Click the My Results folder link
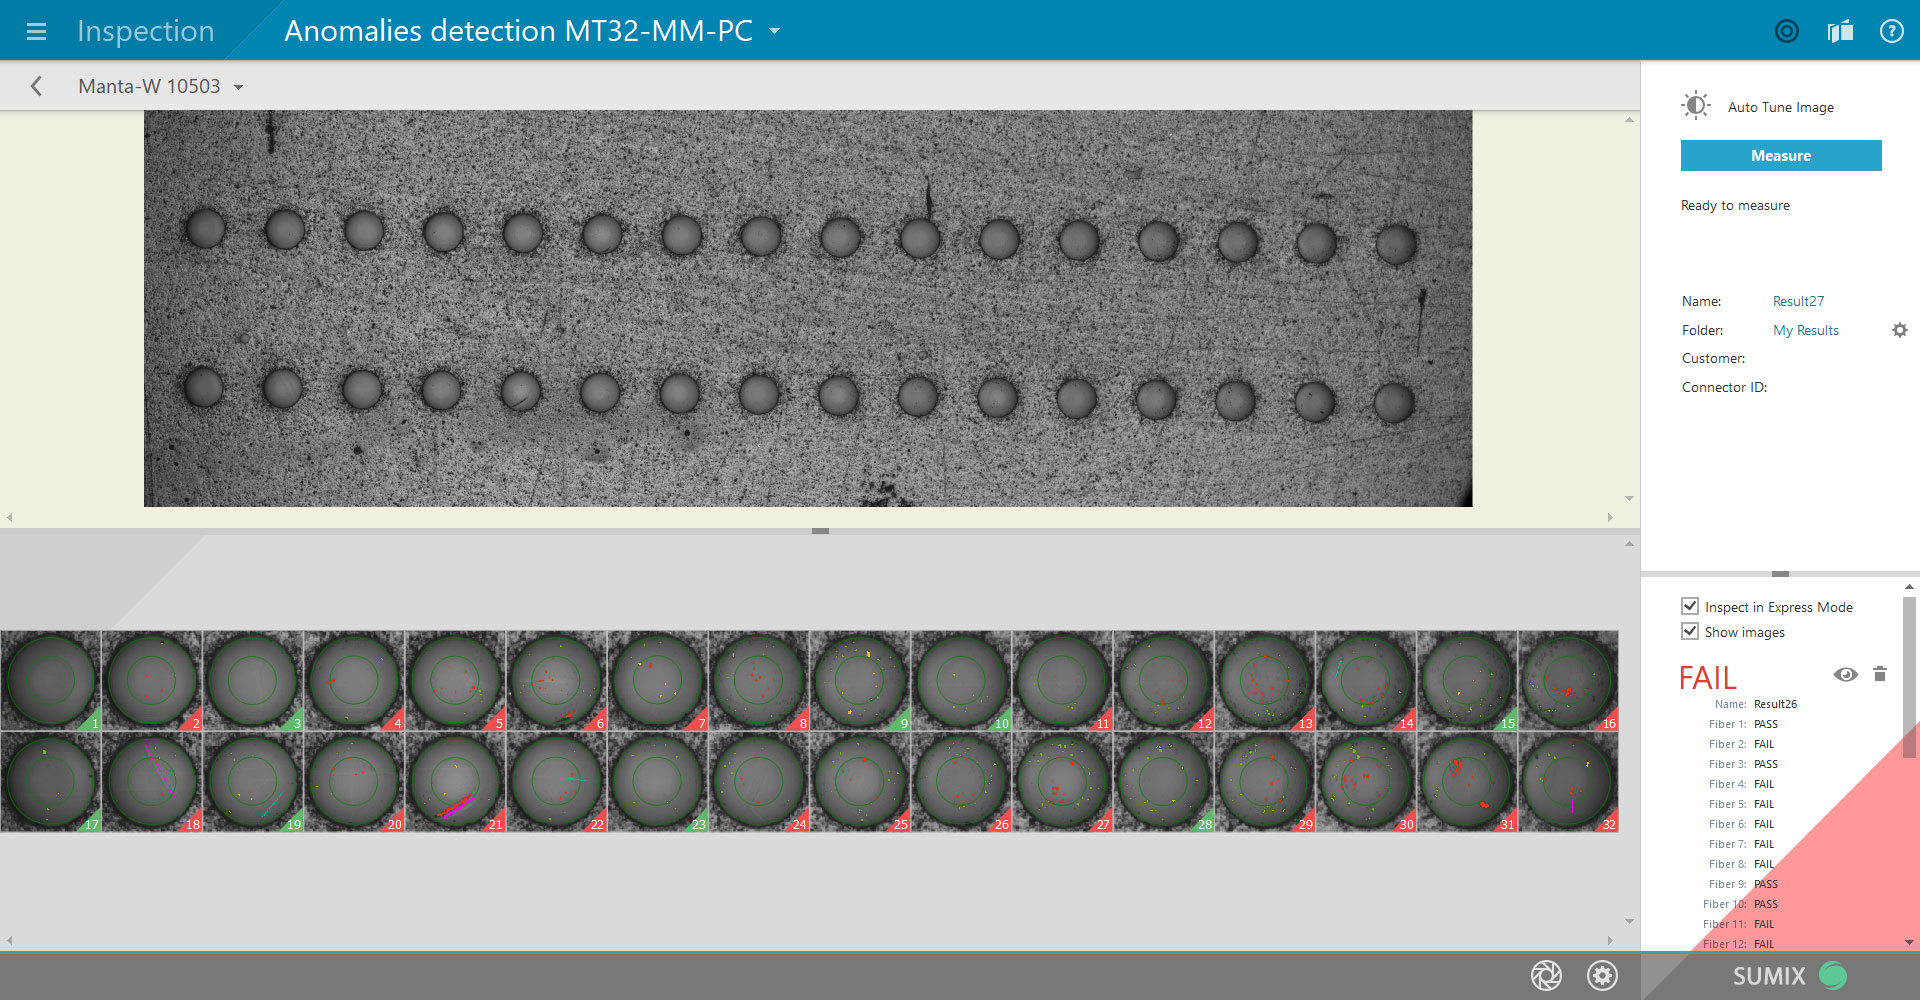Image resolution: width=1920 pixels, height=1000 pixels. [x=1805, y=330]
